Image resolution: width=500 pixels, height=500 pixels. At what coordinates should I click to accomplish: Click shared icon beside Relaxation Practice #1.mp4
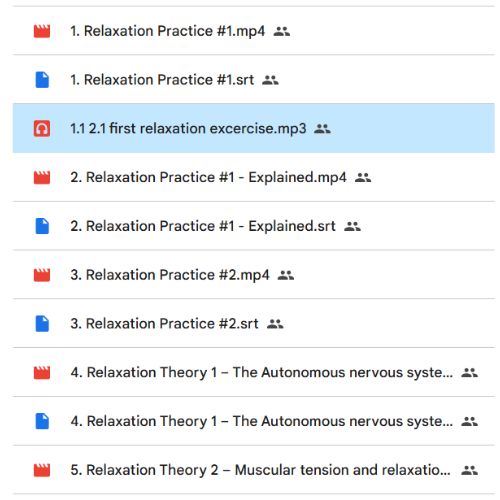[x=282, y=31]
